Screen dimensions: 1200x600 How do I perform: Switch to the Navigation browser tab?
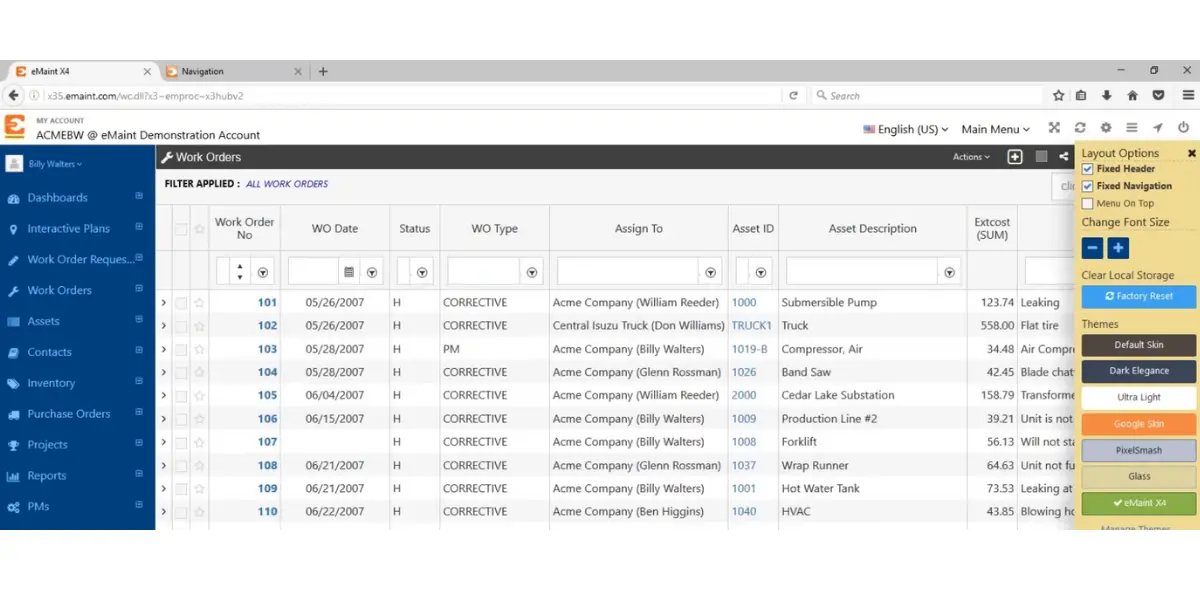point(232,72)
